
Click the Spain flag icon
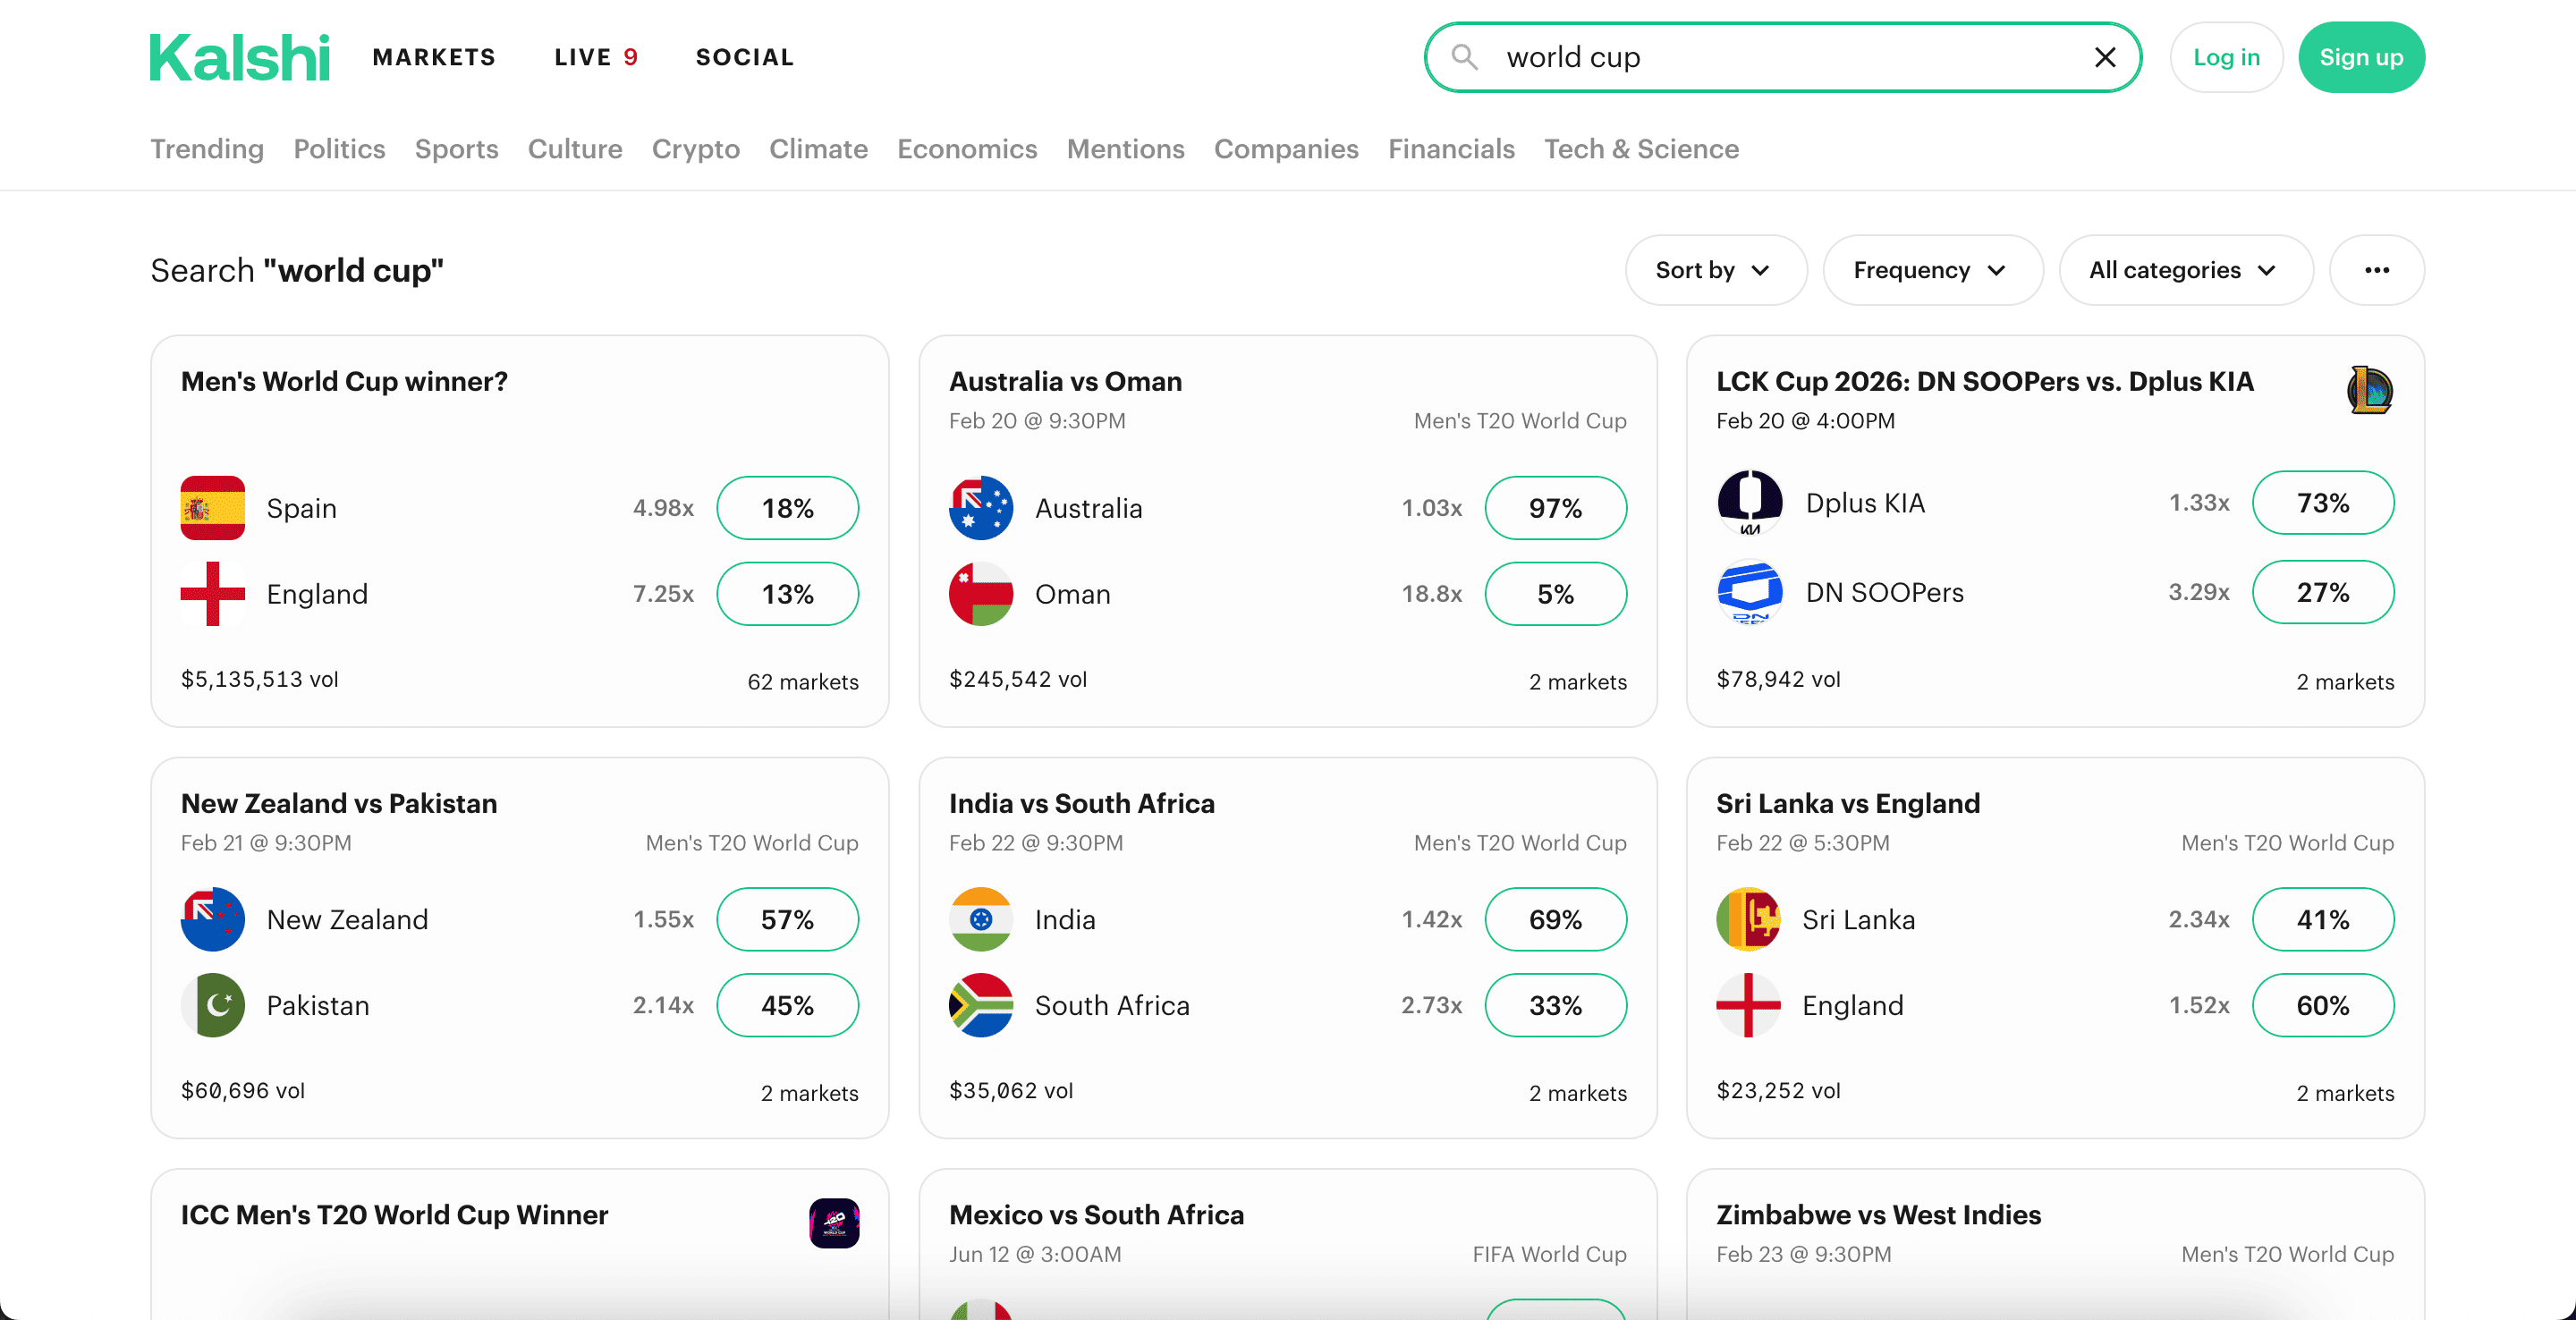click(x=212, y=507)
